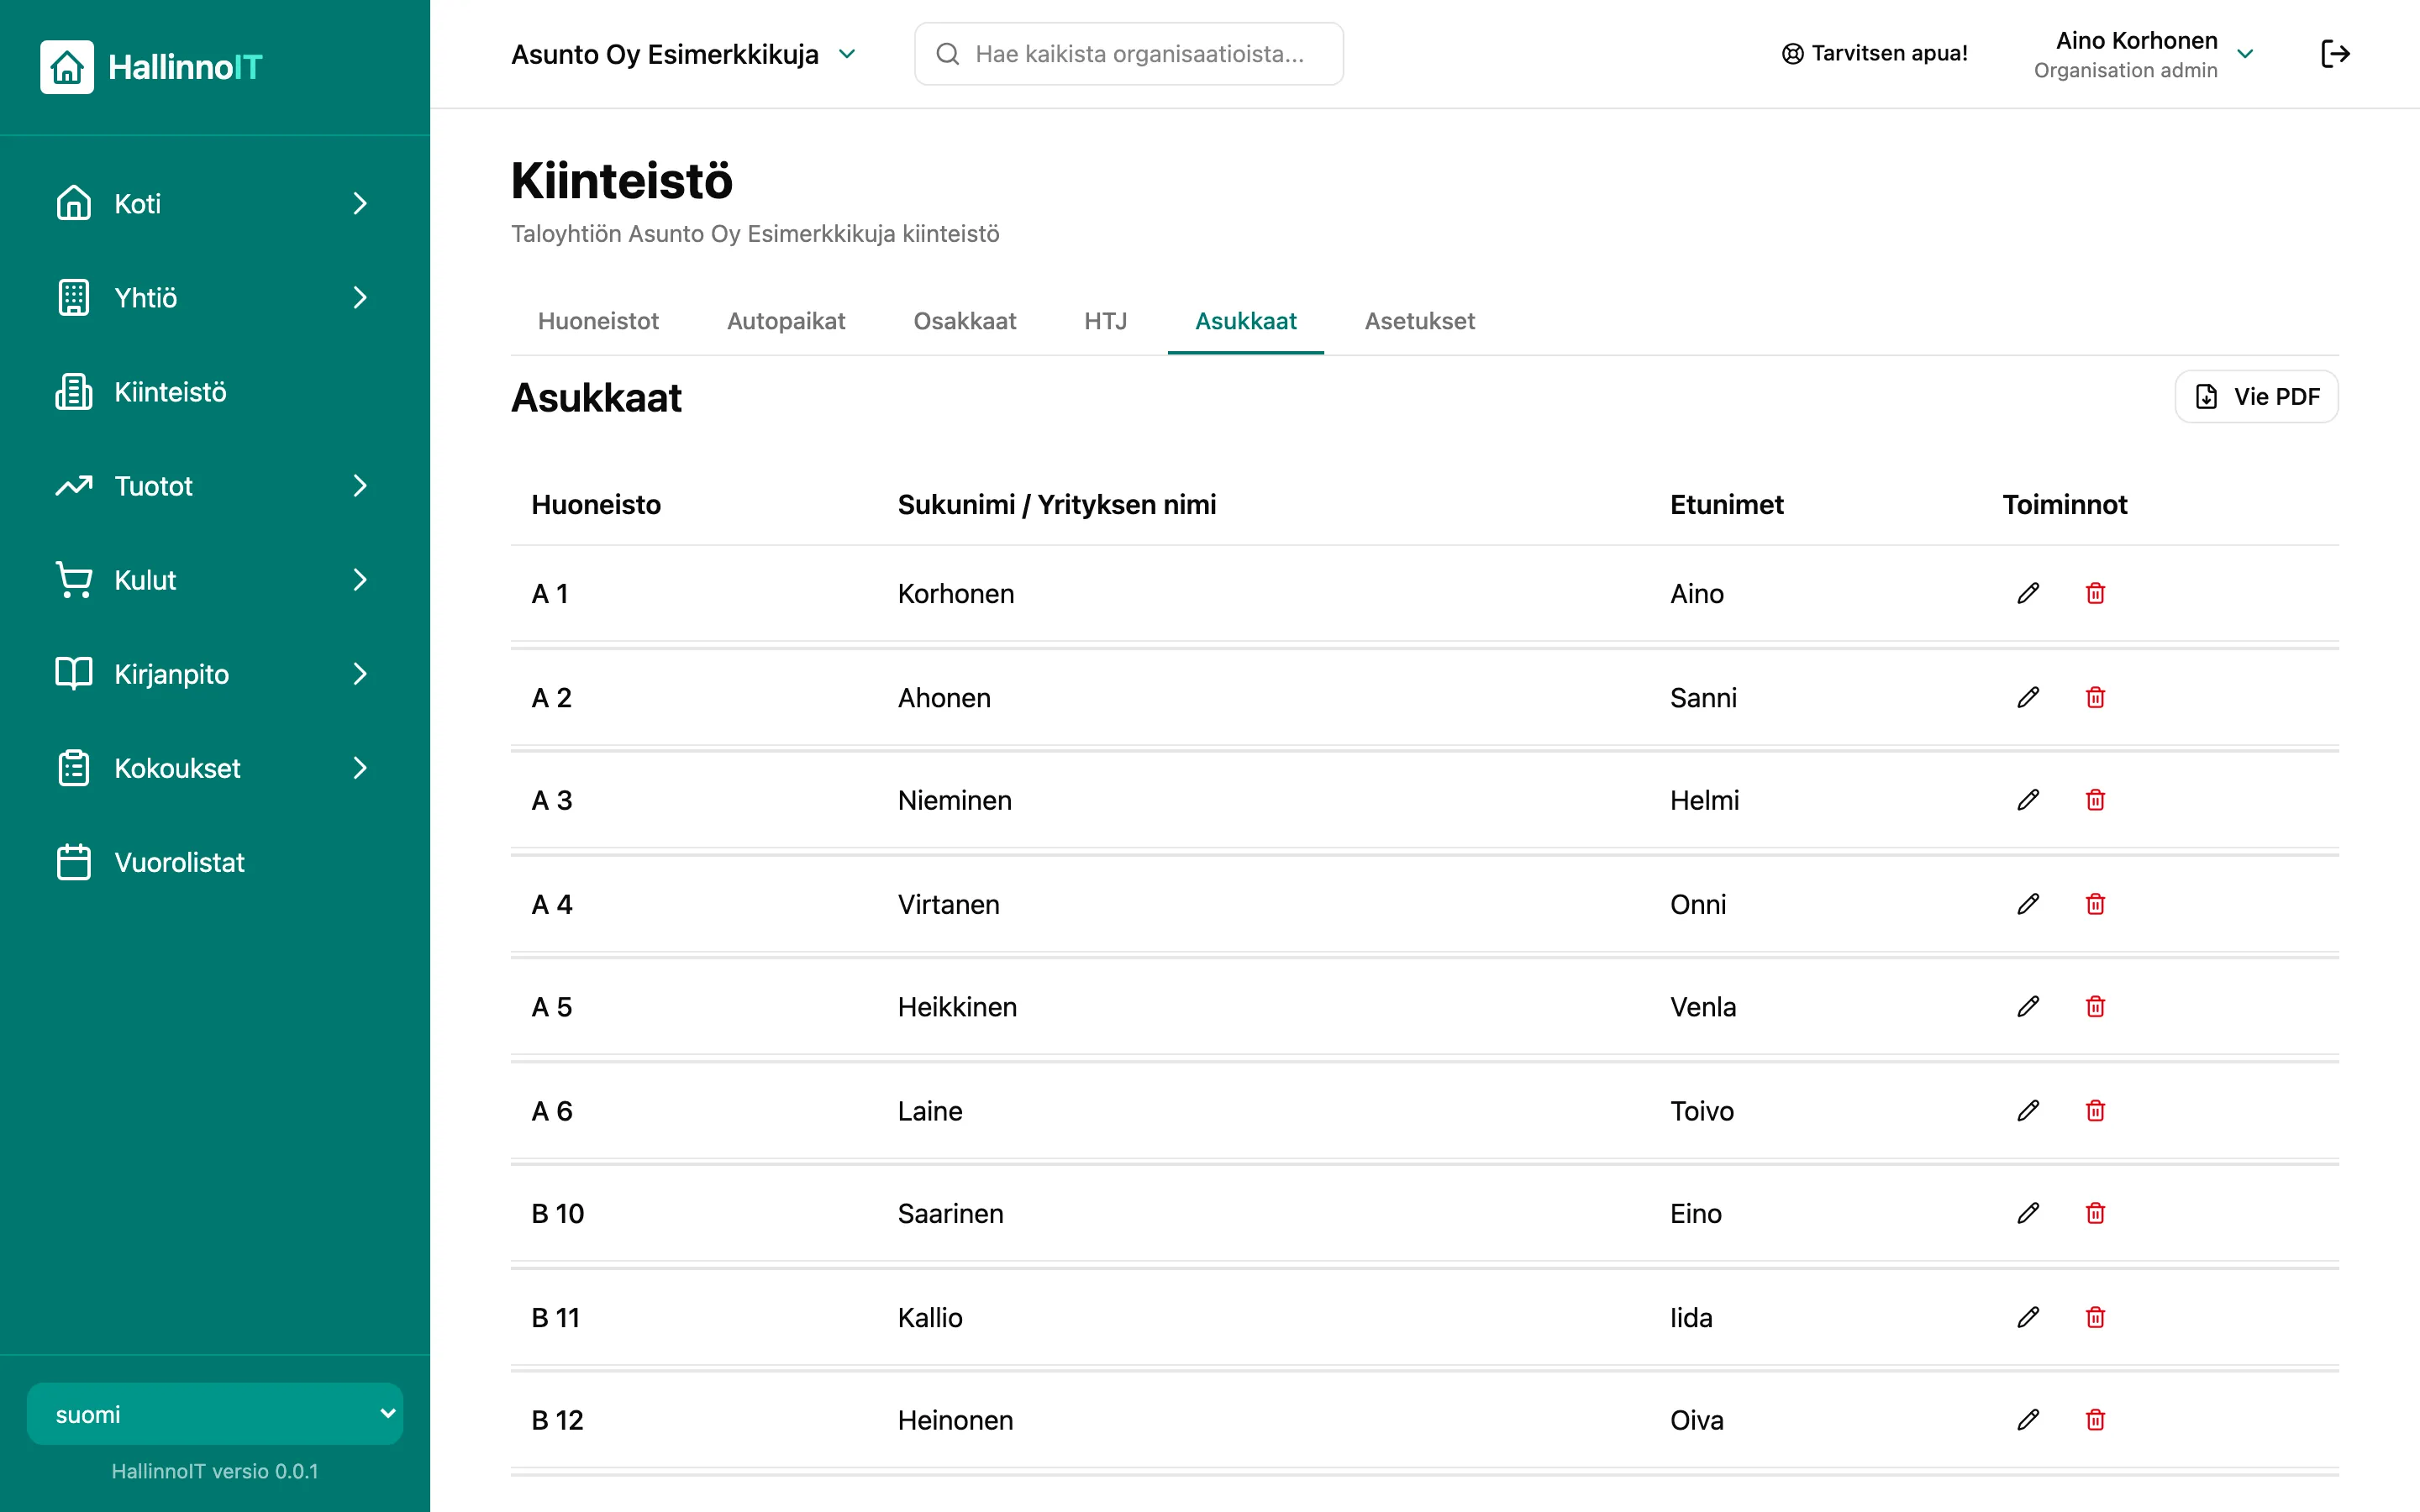The height and width of the screenshot is (1512, 2420).
Task: Delete resident Korhonen in apartment A 1
Action: pos(2095,593)
